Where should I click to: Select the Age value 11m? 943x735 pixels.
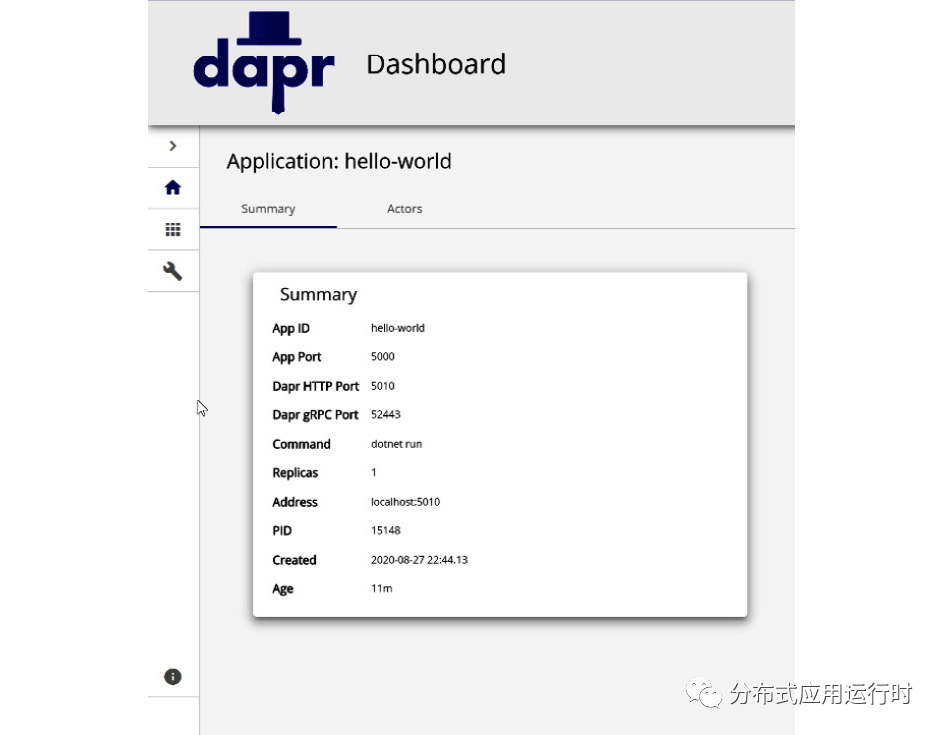click(x=381, y=588)
